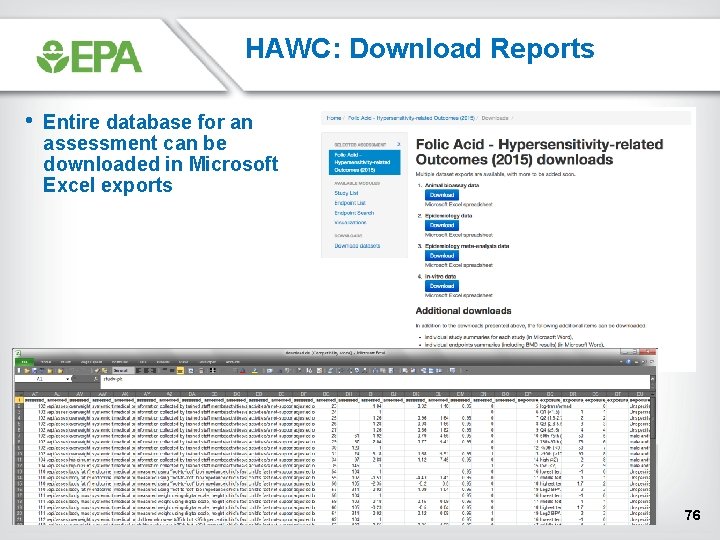The image size is (720, 540).
Task: Select the highlighted Folic Acid sidebar item
Action: click(x=365, y=163)
